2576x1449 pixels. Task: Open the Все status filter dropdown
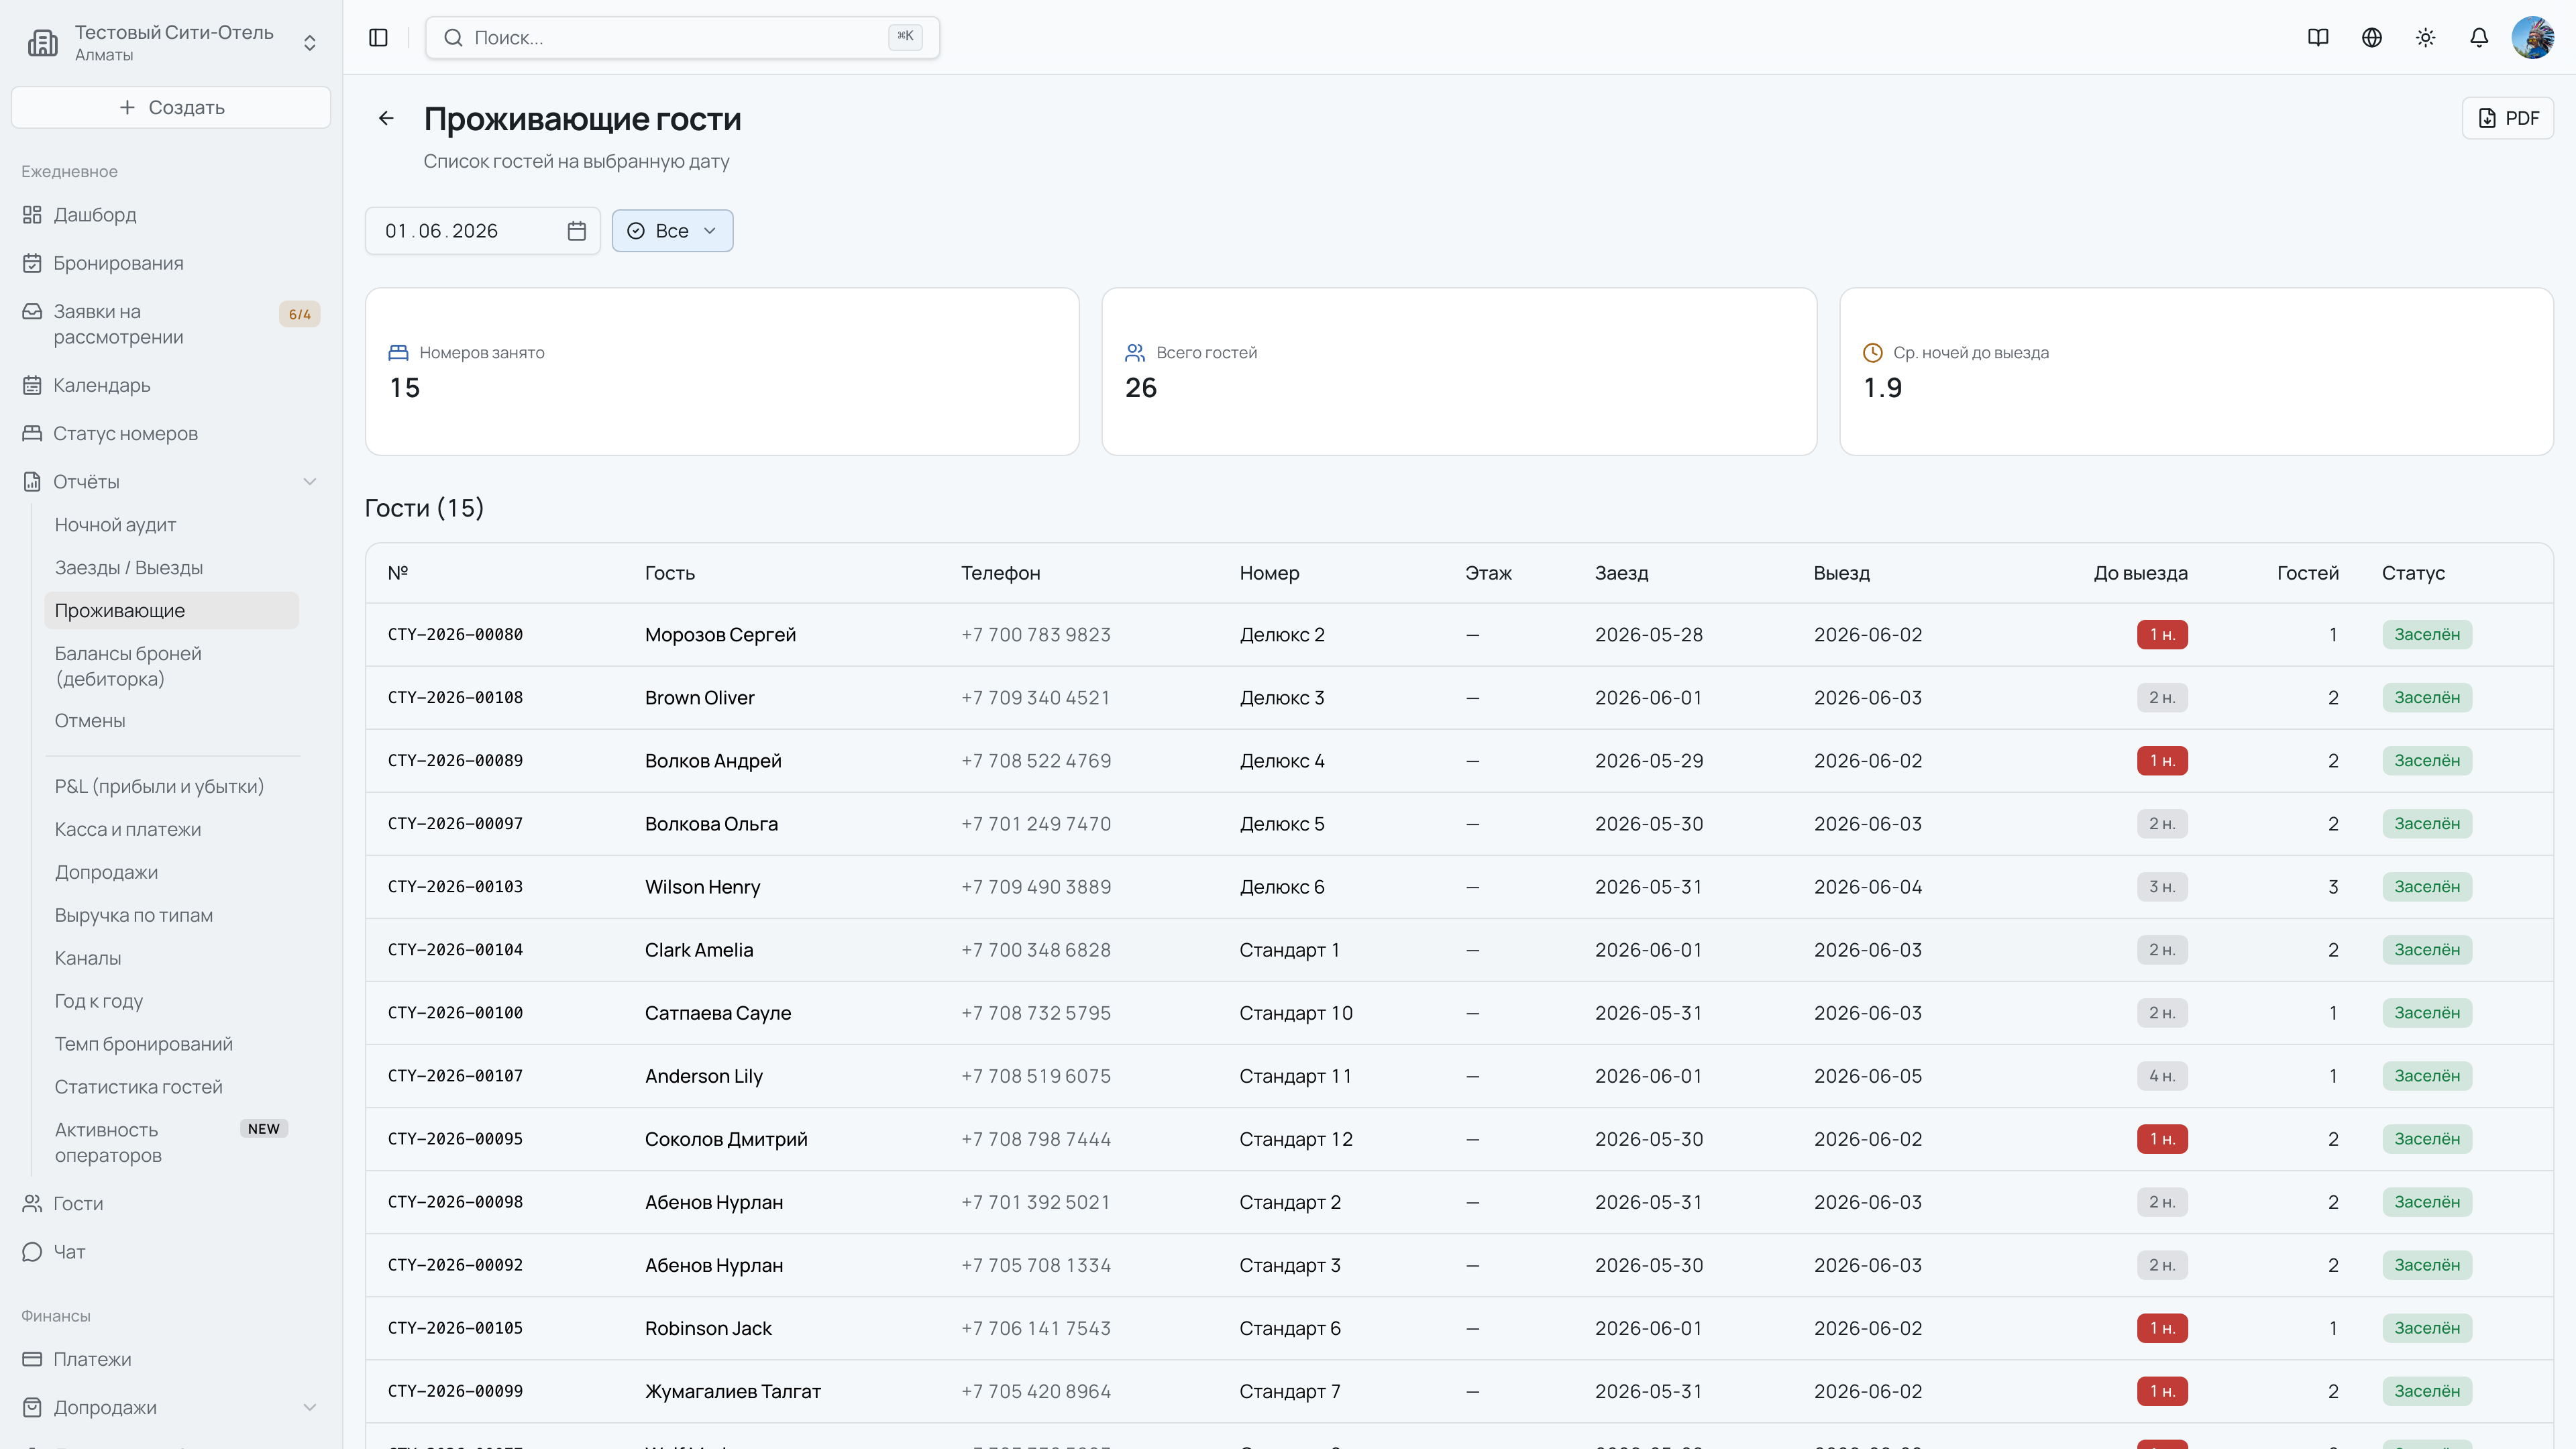(672, 231)
